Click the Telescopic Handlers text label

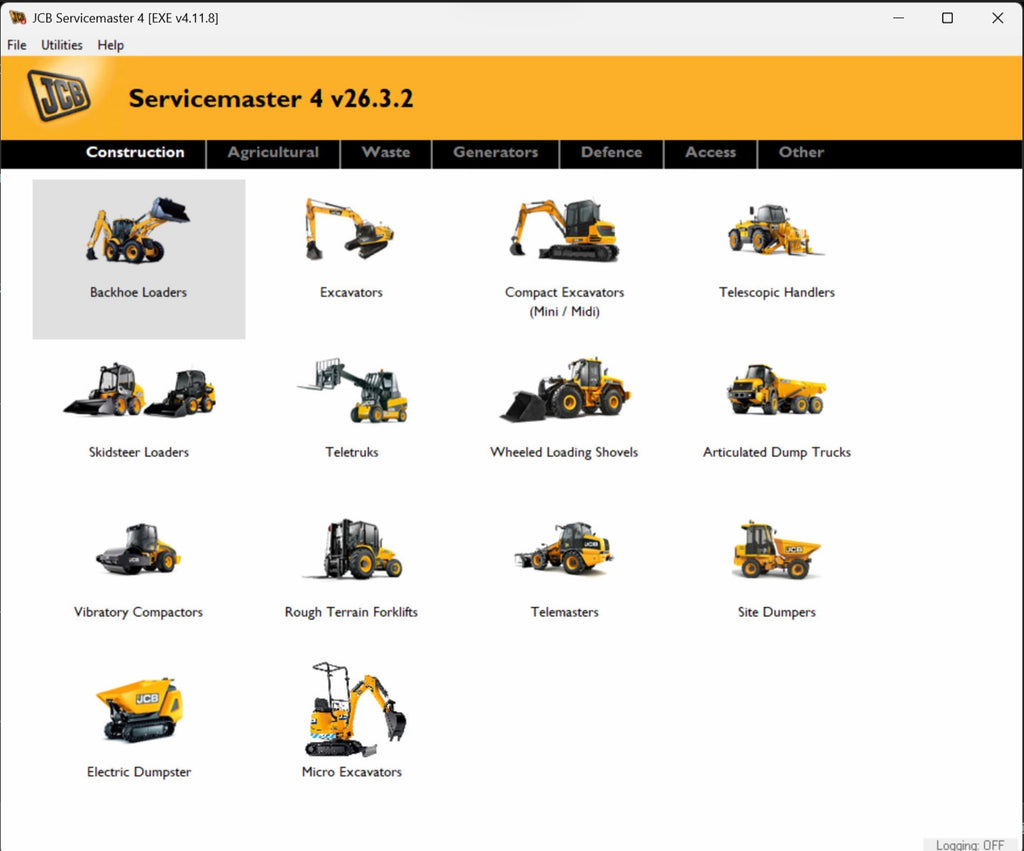point(776,293)
